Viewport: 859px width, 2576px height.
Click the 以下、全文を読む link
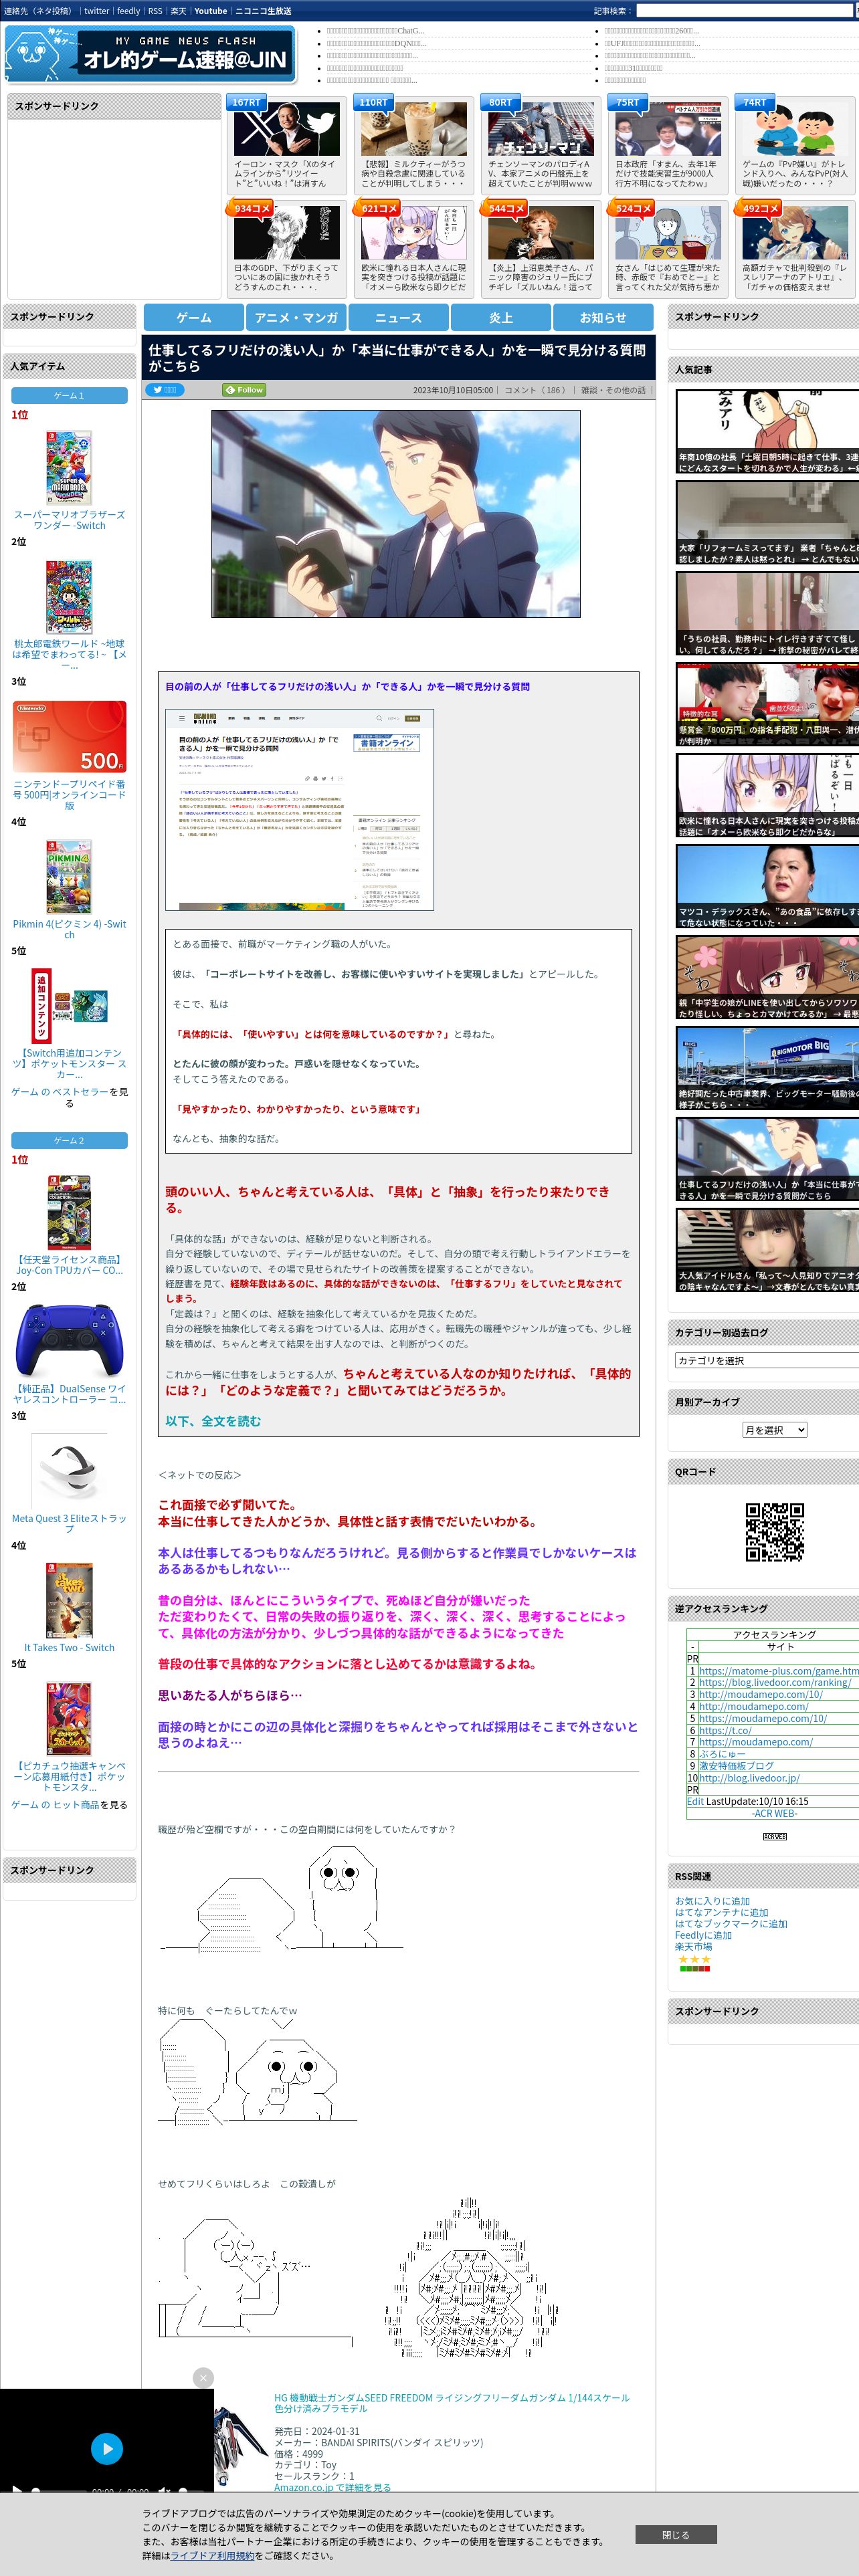tap(213, 1421)
